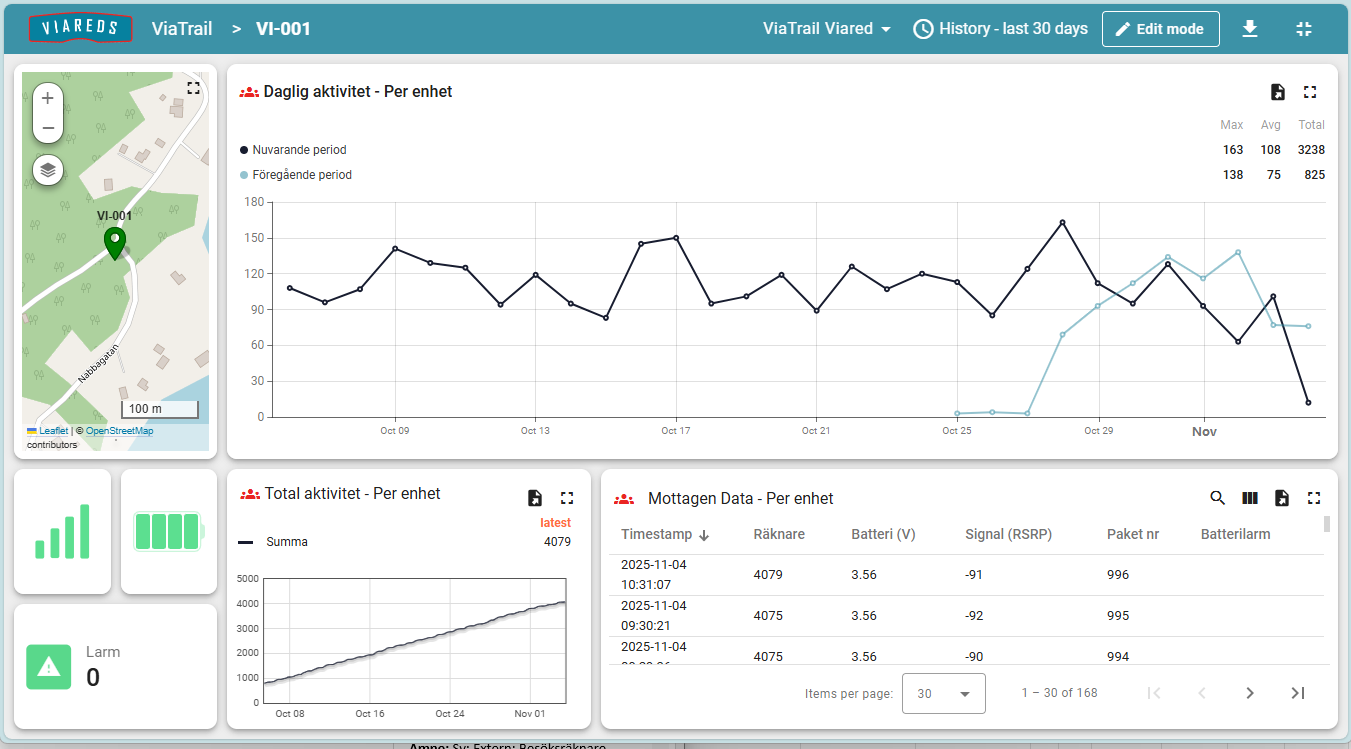
Task: Open the Items per page dropdown
Action: [x=944, y=692]
